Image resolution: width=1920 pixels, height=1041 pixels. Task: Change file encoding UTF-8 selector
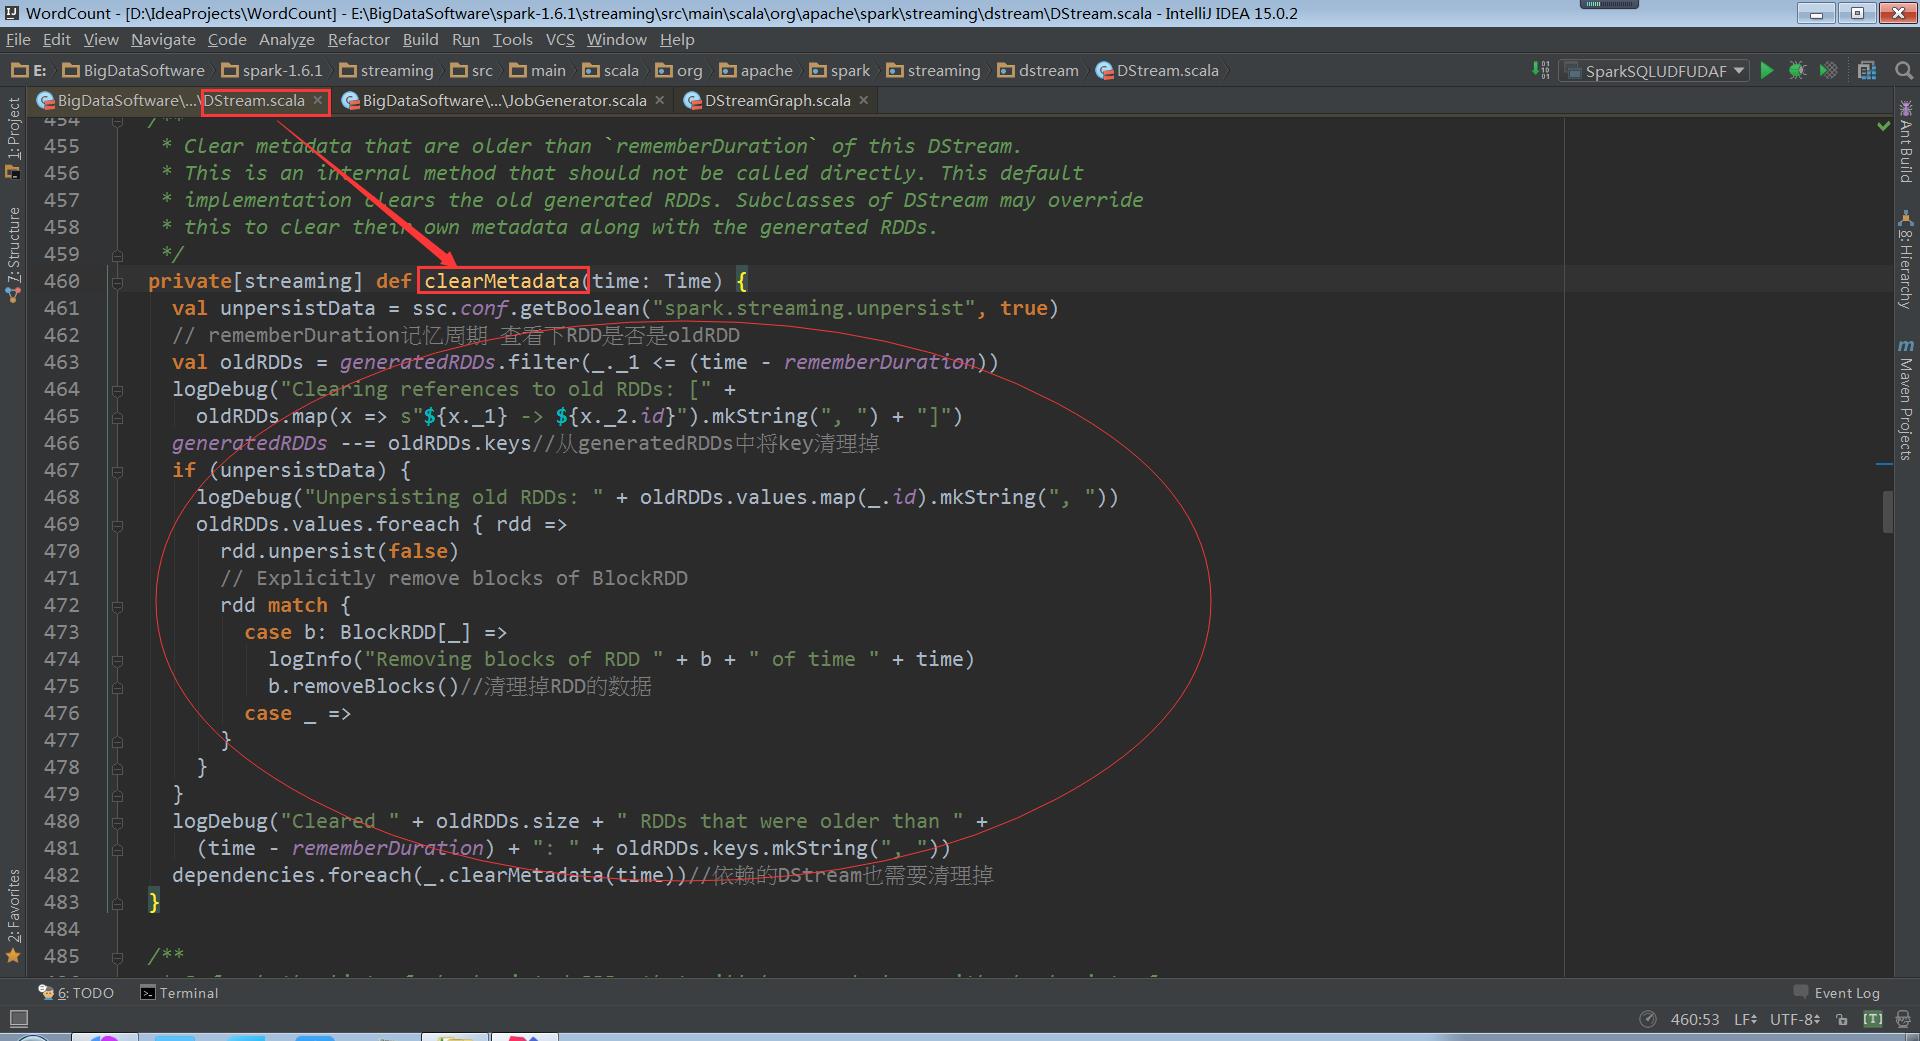1795,1019
